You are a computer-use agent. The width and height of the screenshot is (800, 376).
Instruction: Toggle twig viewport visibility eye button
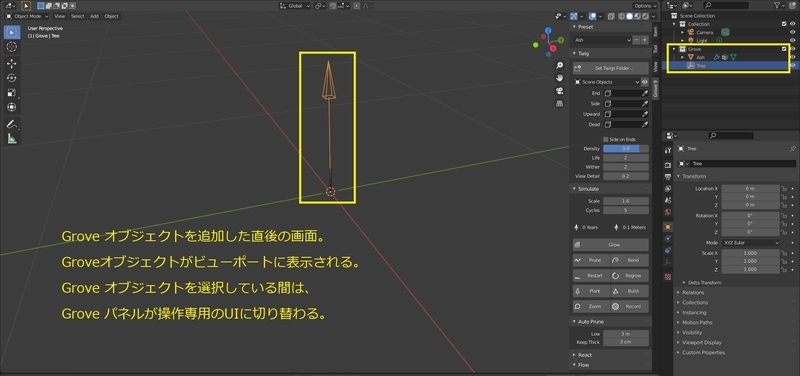pos(645,82)
